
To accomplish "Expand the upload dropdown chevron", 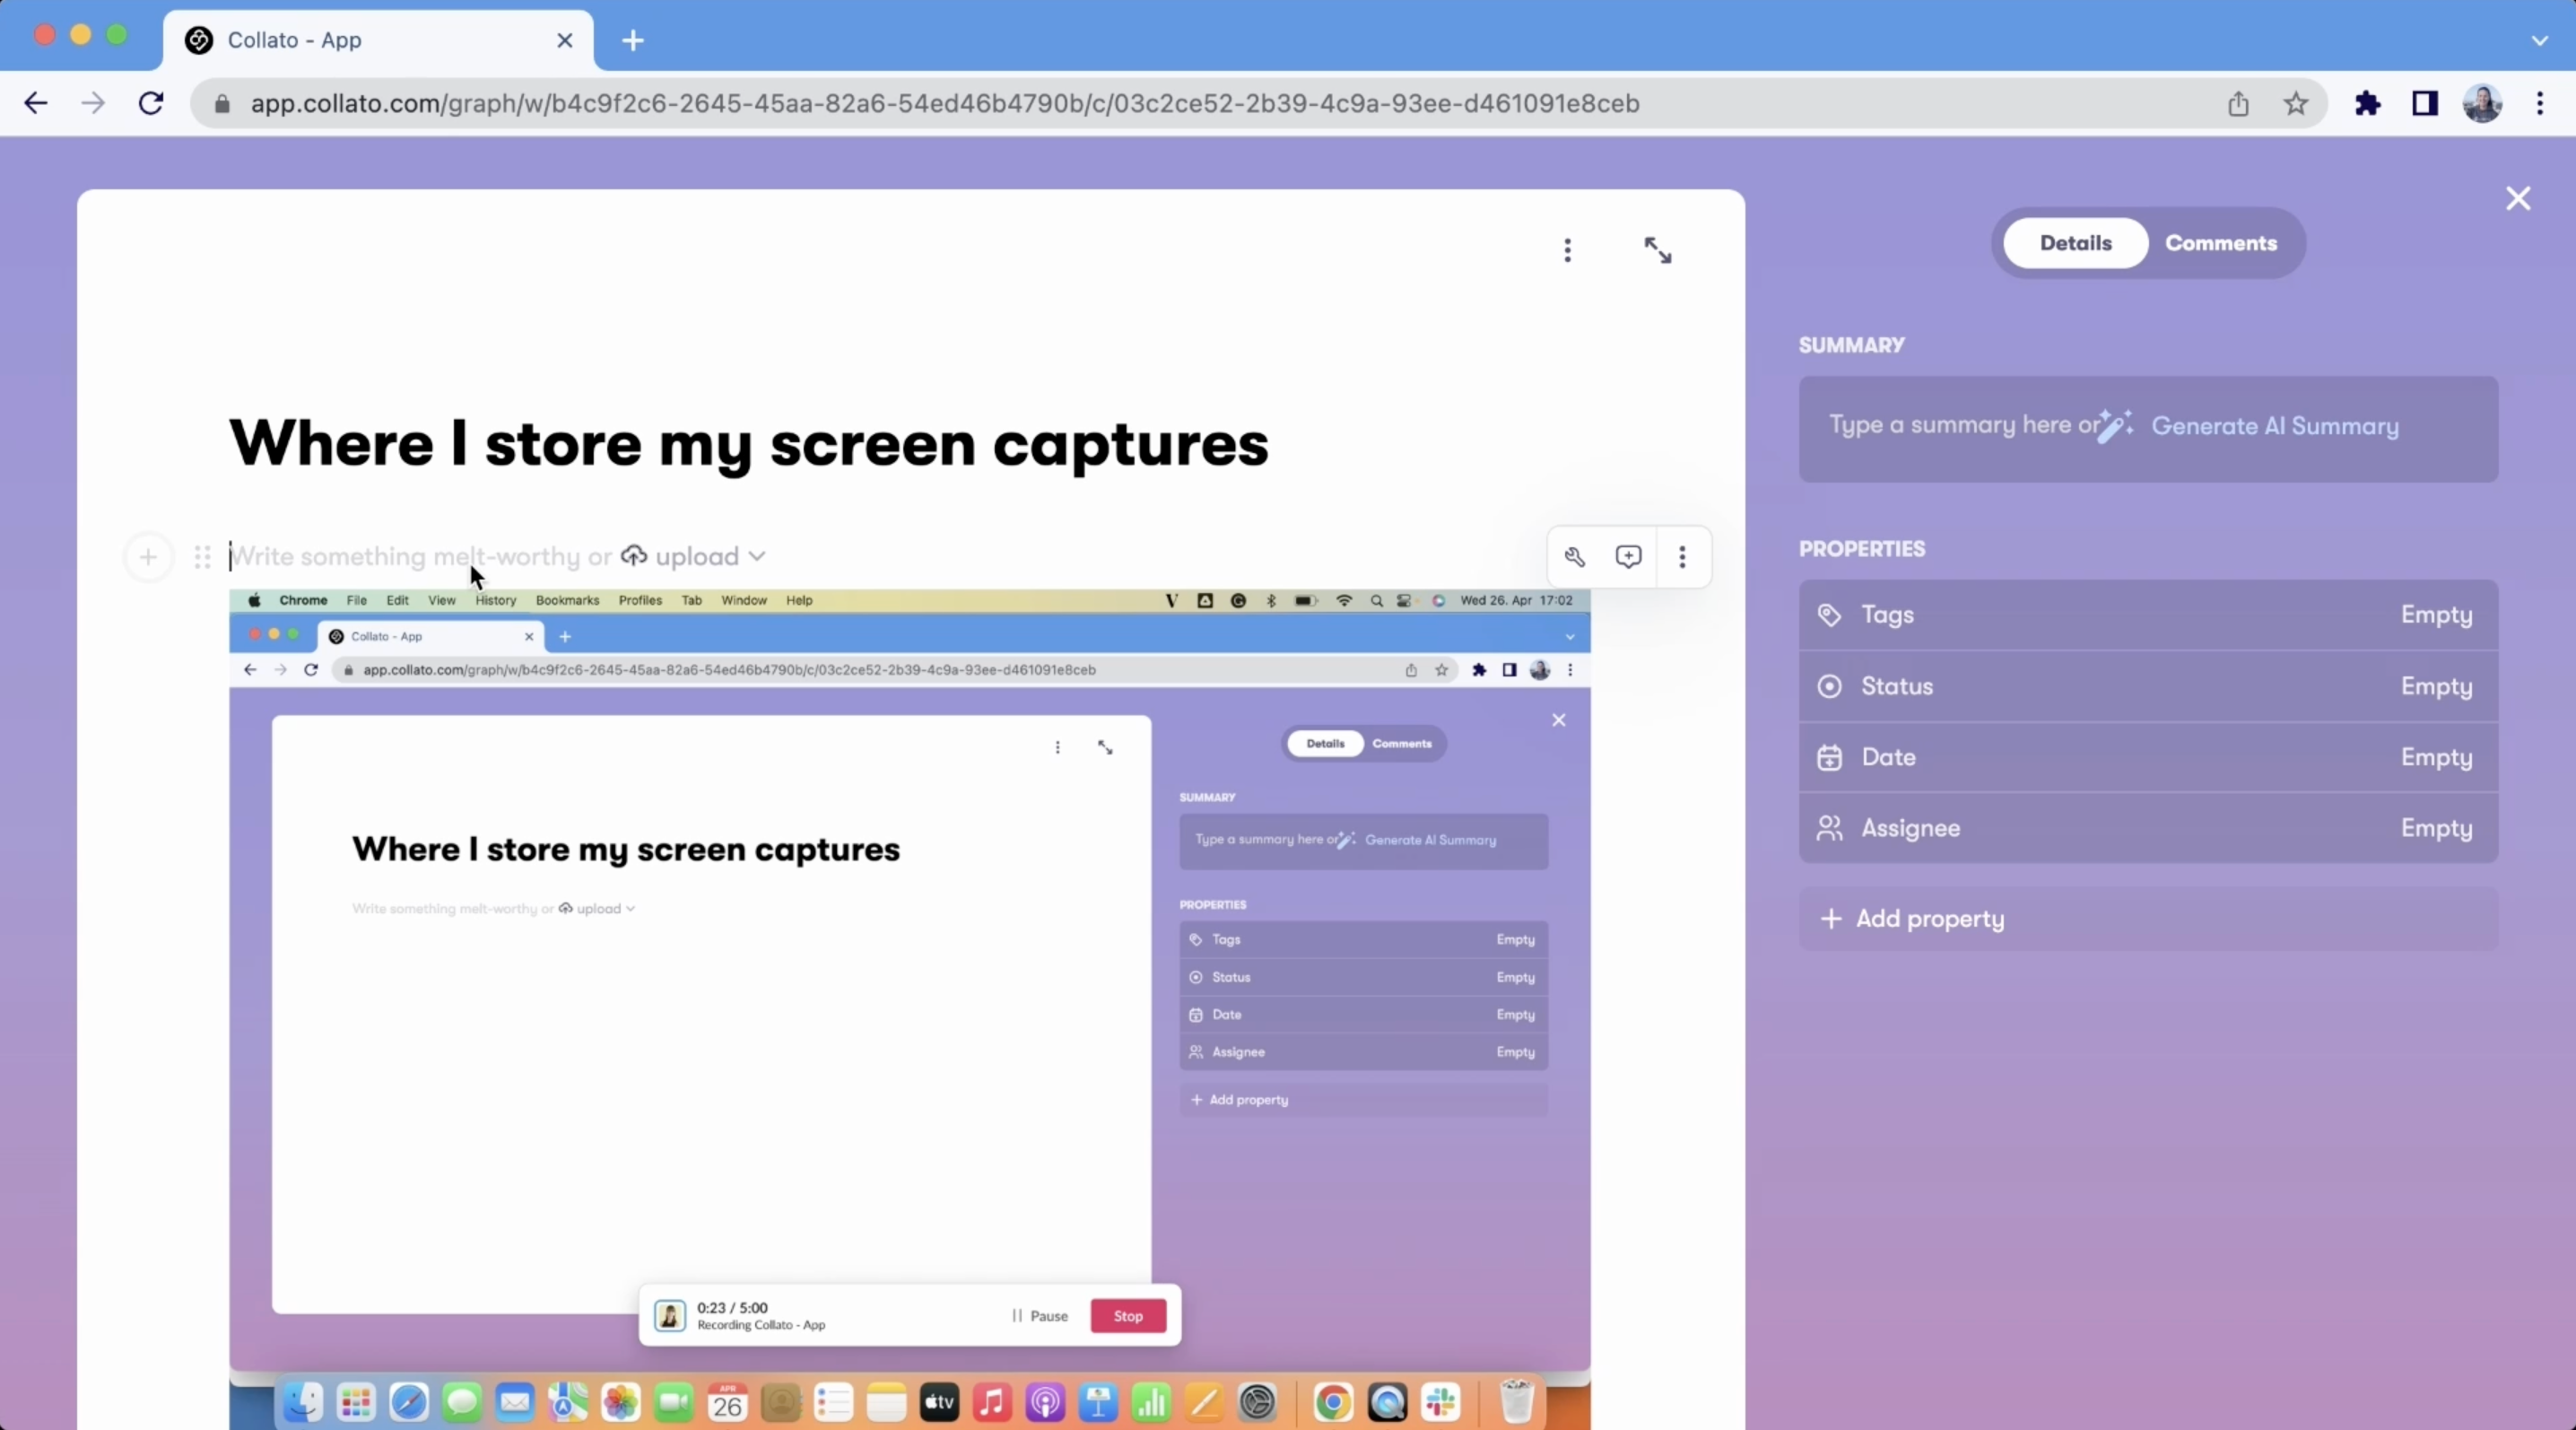I will 757,556.
